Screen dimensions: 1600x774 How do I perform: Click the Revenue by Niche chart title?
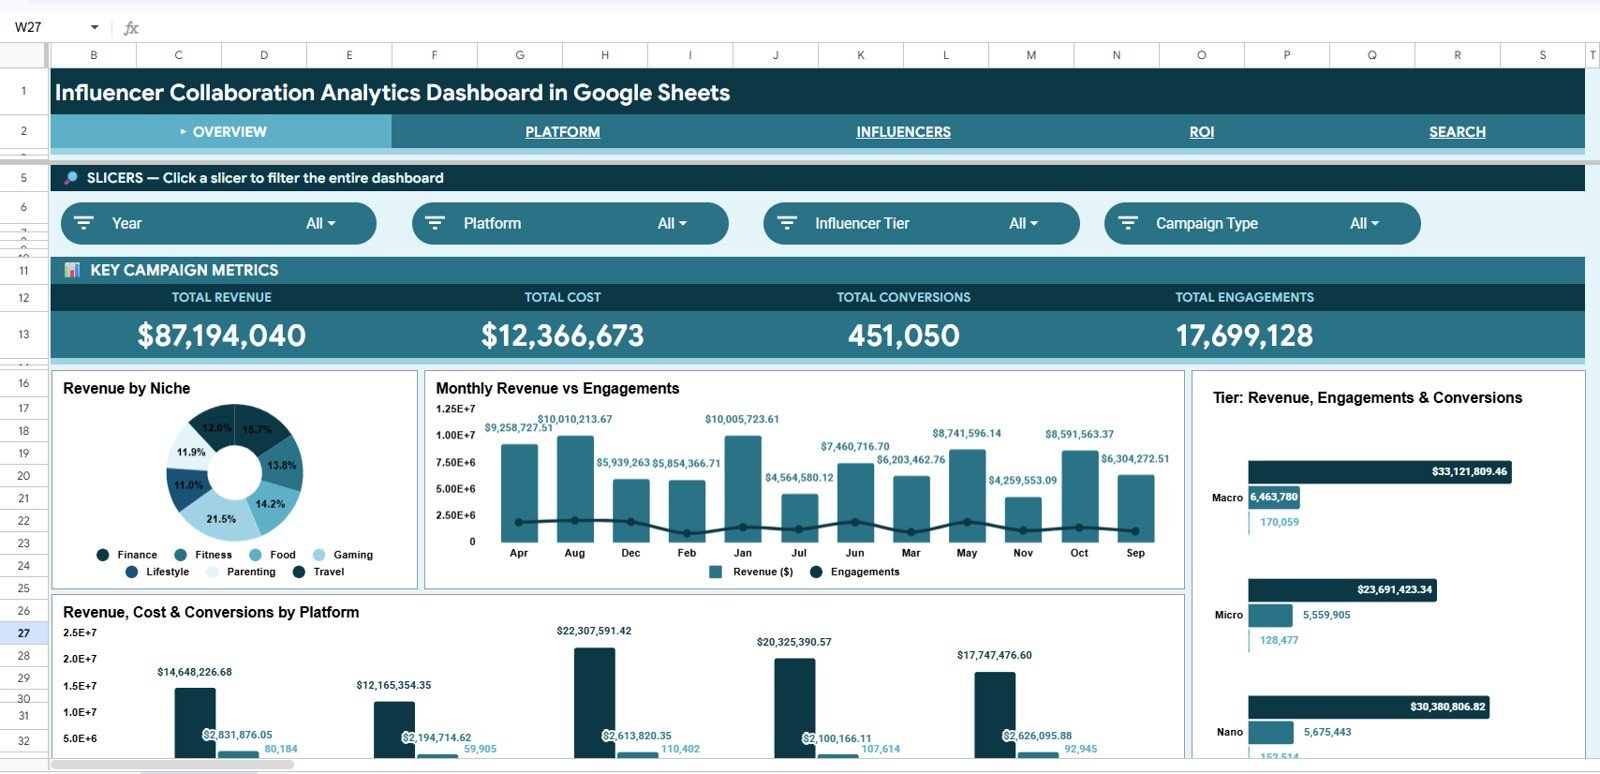tap(127, 388)
